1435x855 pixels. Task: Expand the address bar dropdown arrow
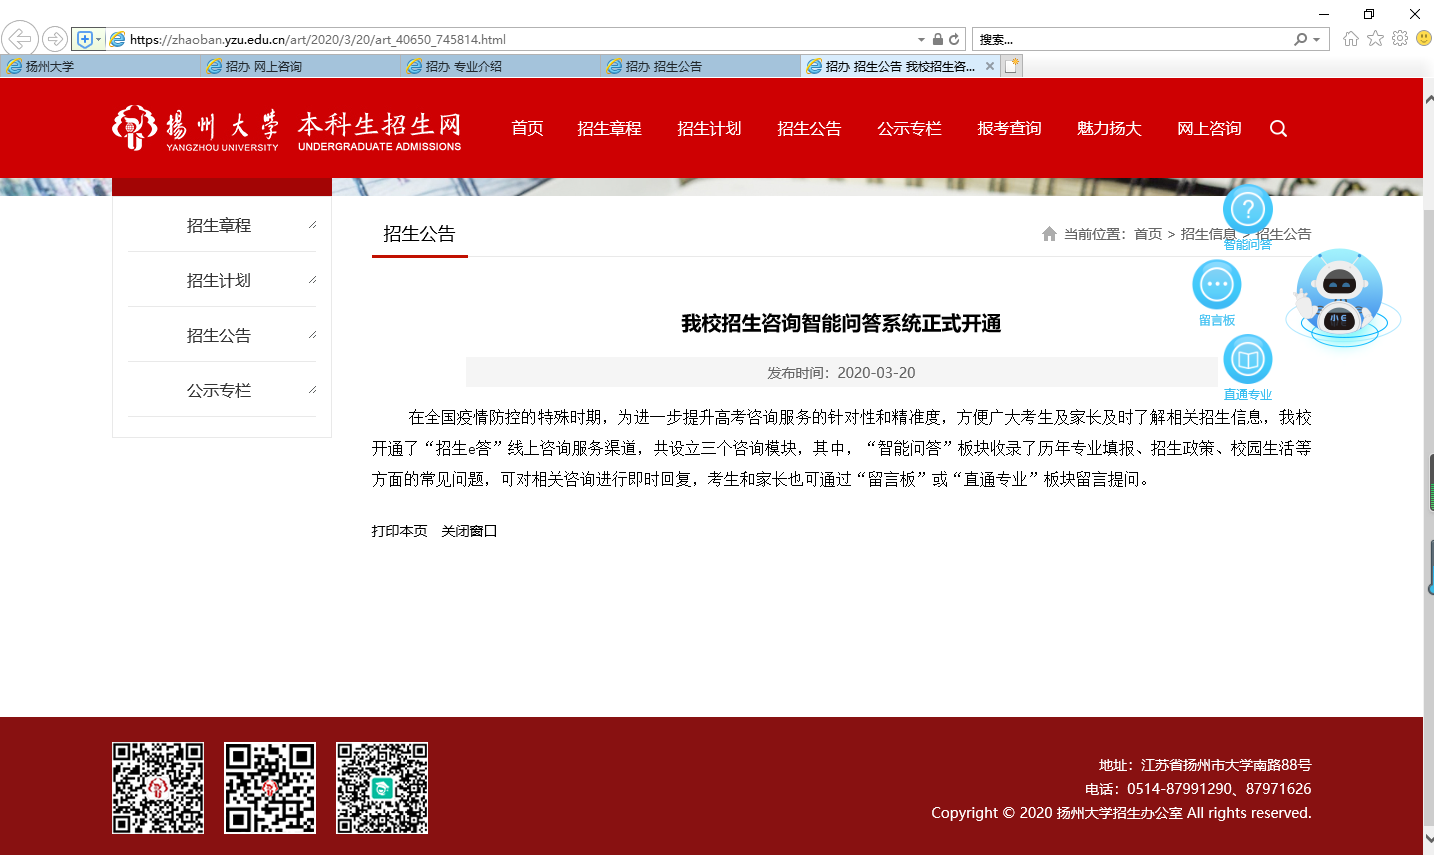[x=921, y=40]
